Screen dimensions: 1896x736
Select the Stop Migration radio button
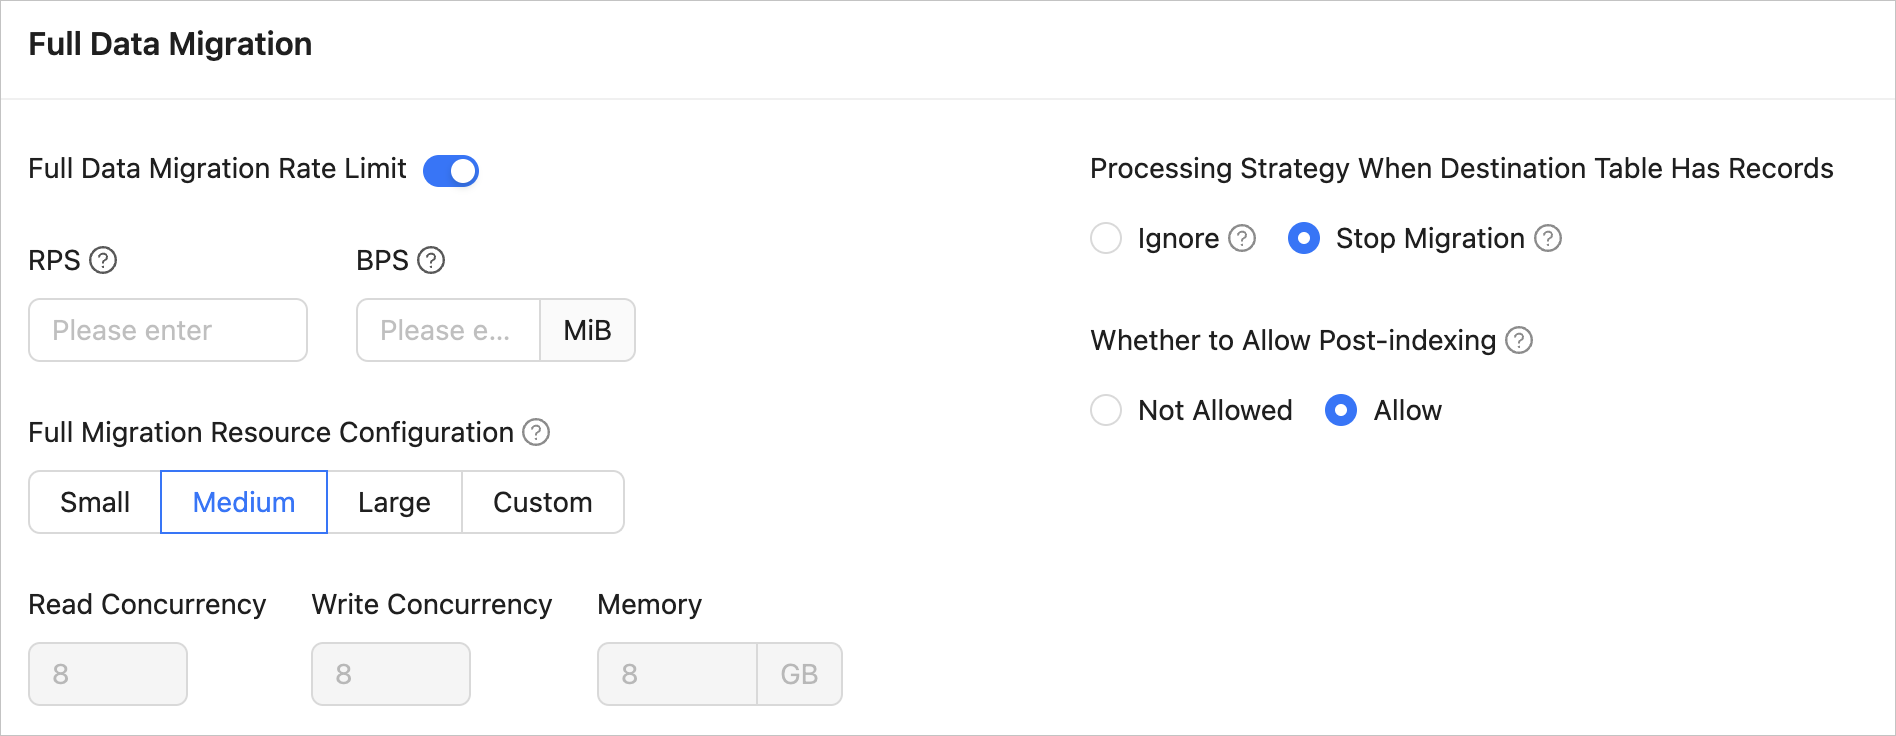tap(1304, 238)
